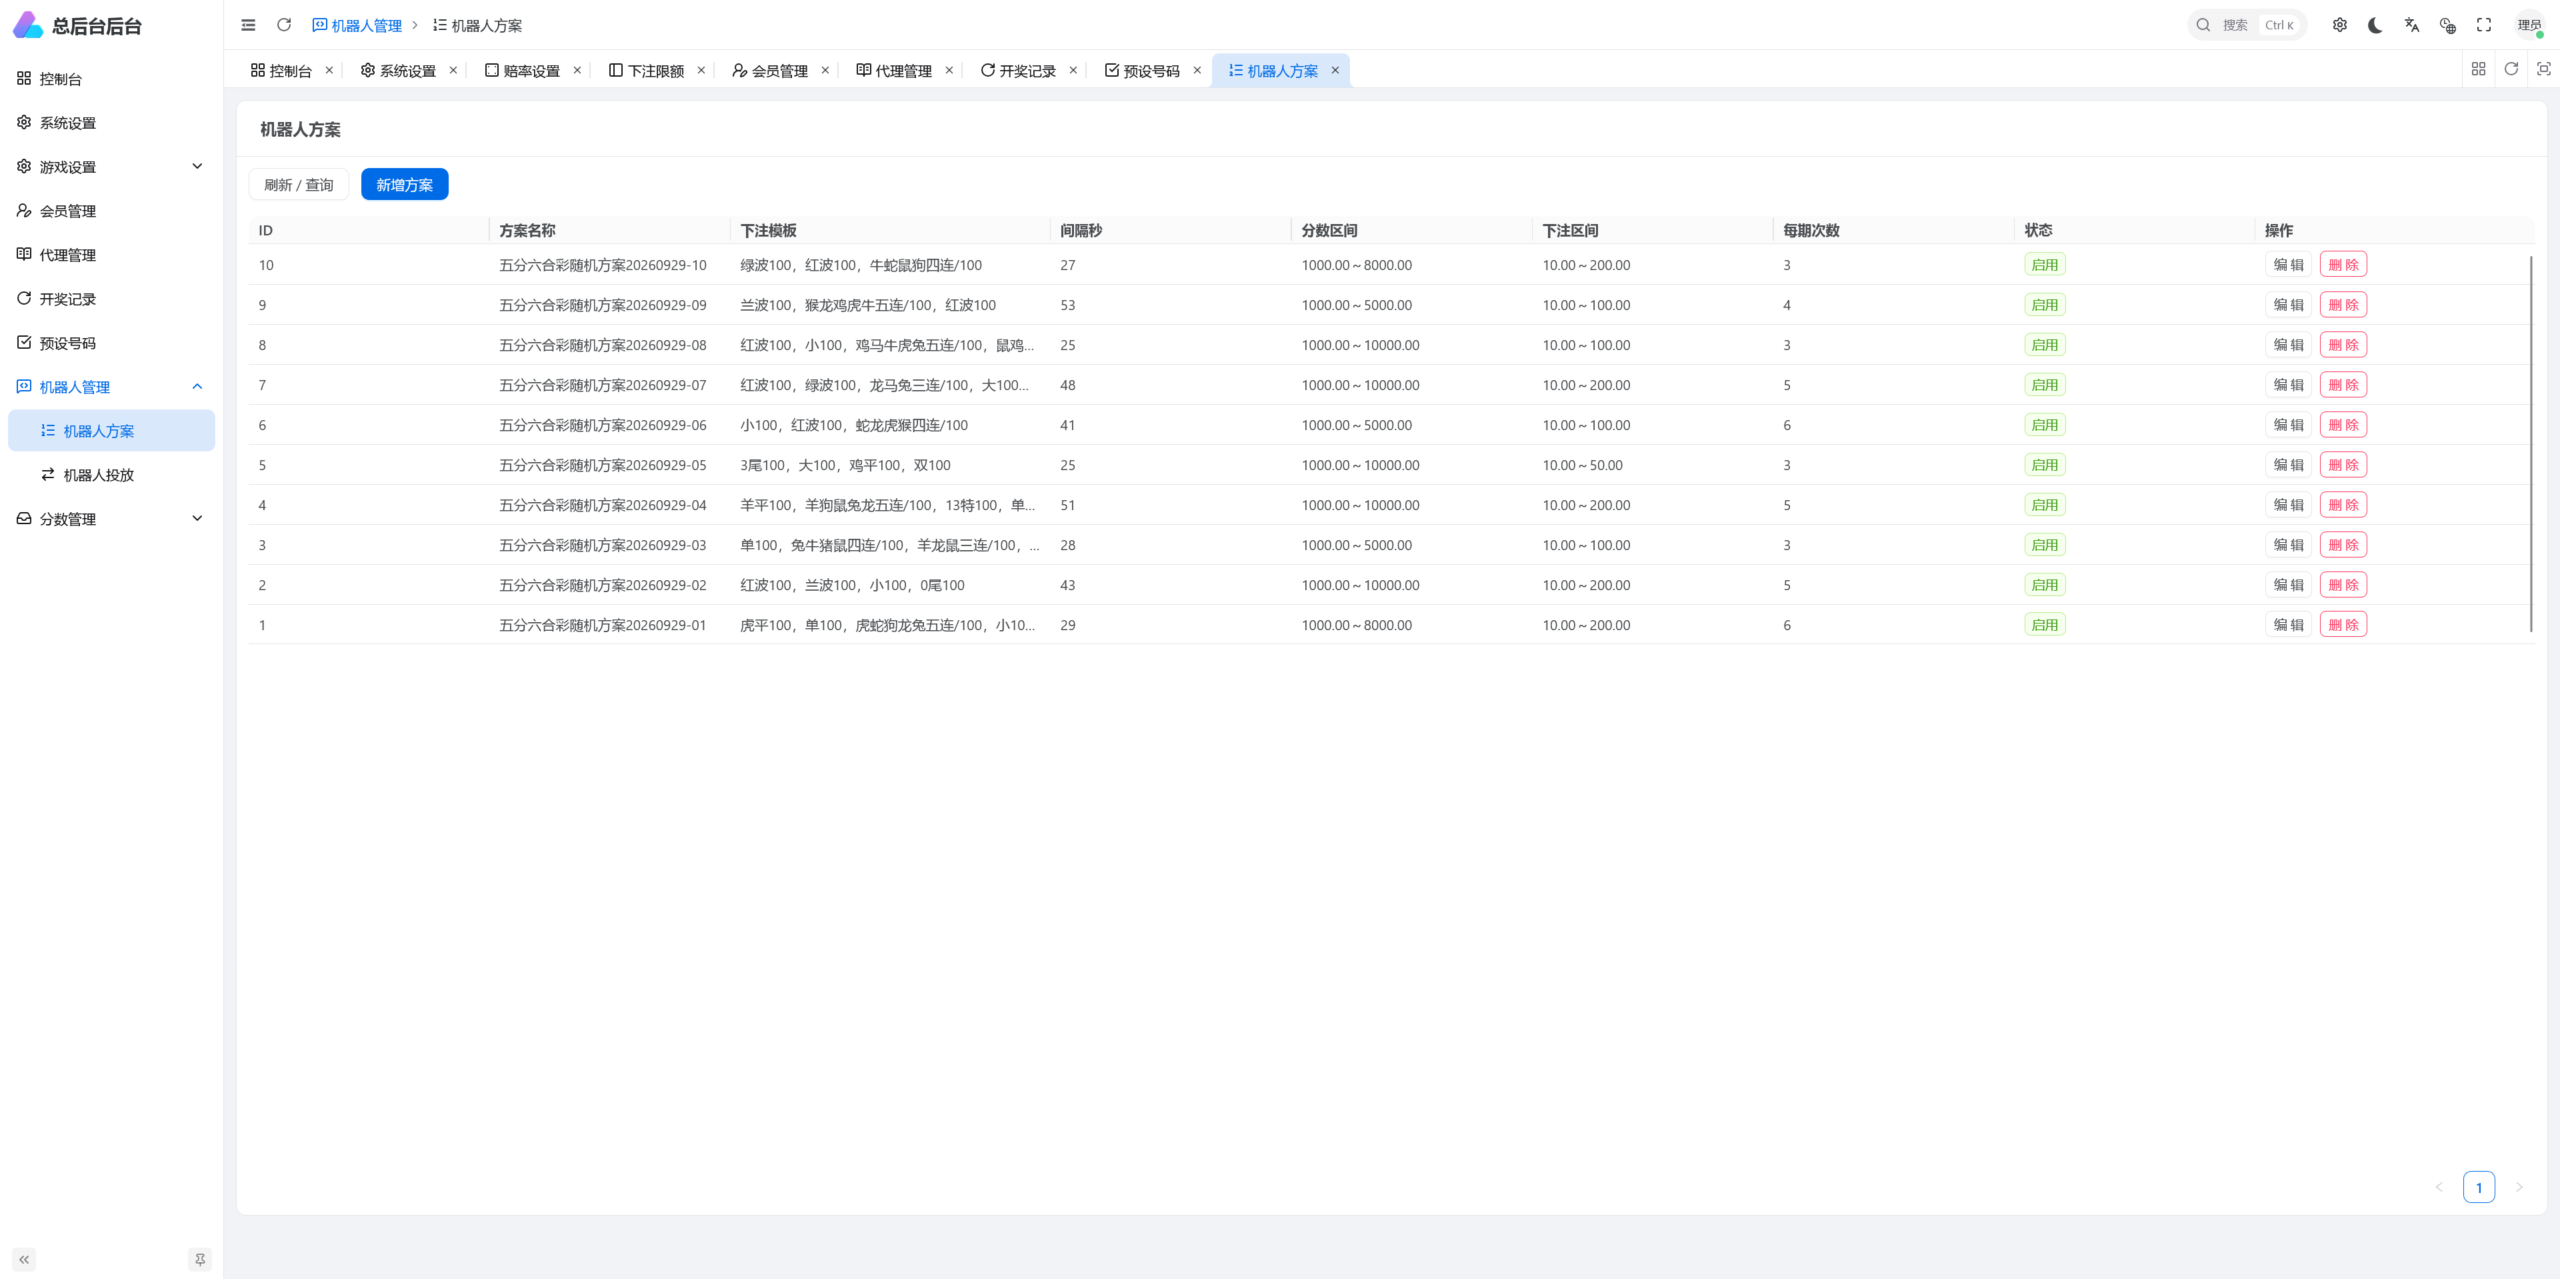Switch to 代理管理 tab
The height and width of the screenshot is (1279, 2560).
pos(895,71)
